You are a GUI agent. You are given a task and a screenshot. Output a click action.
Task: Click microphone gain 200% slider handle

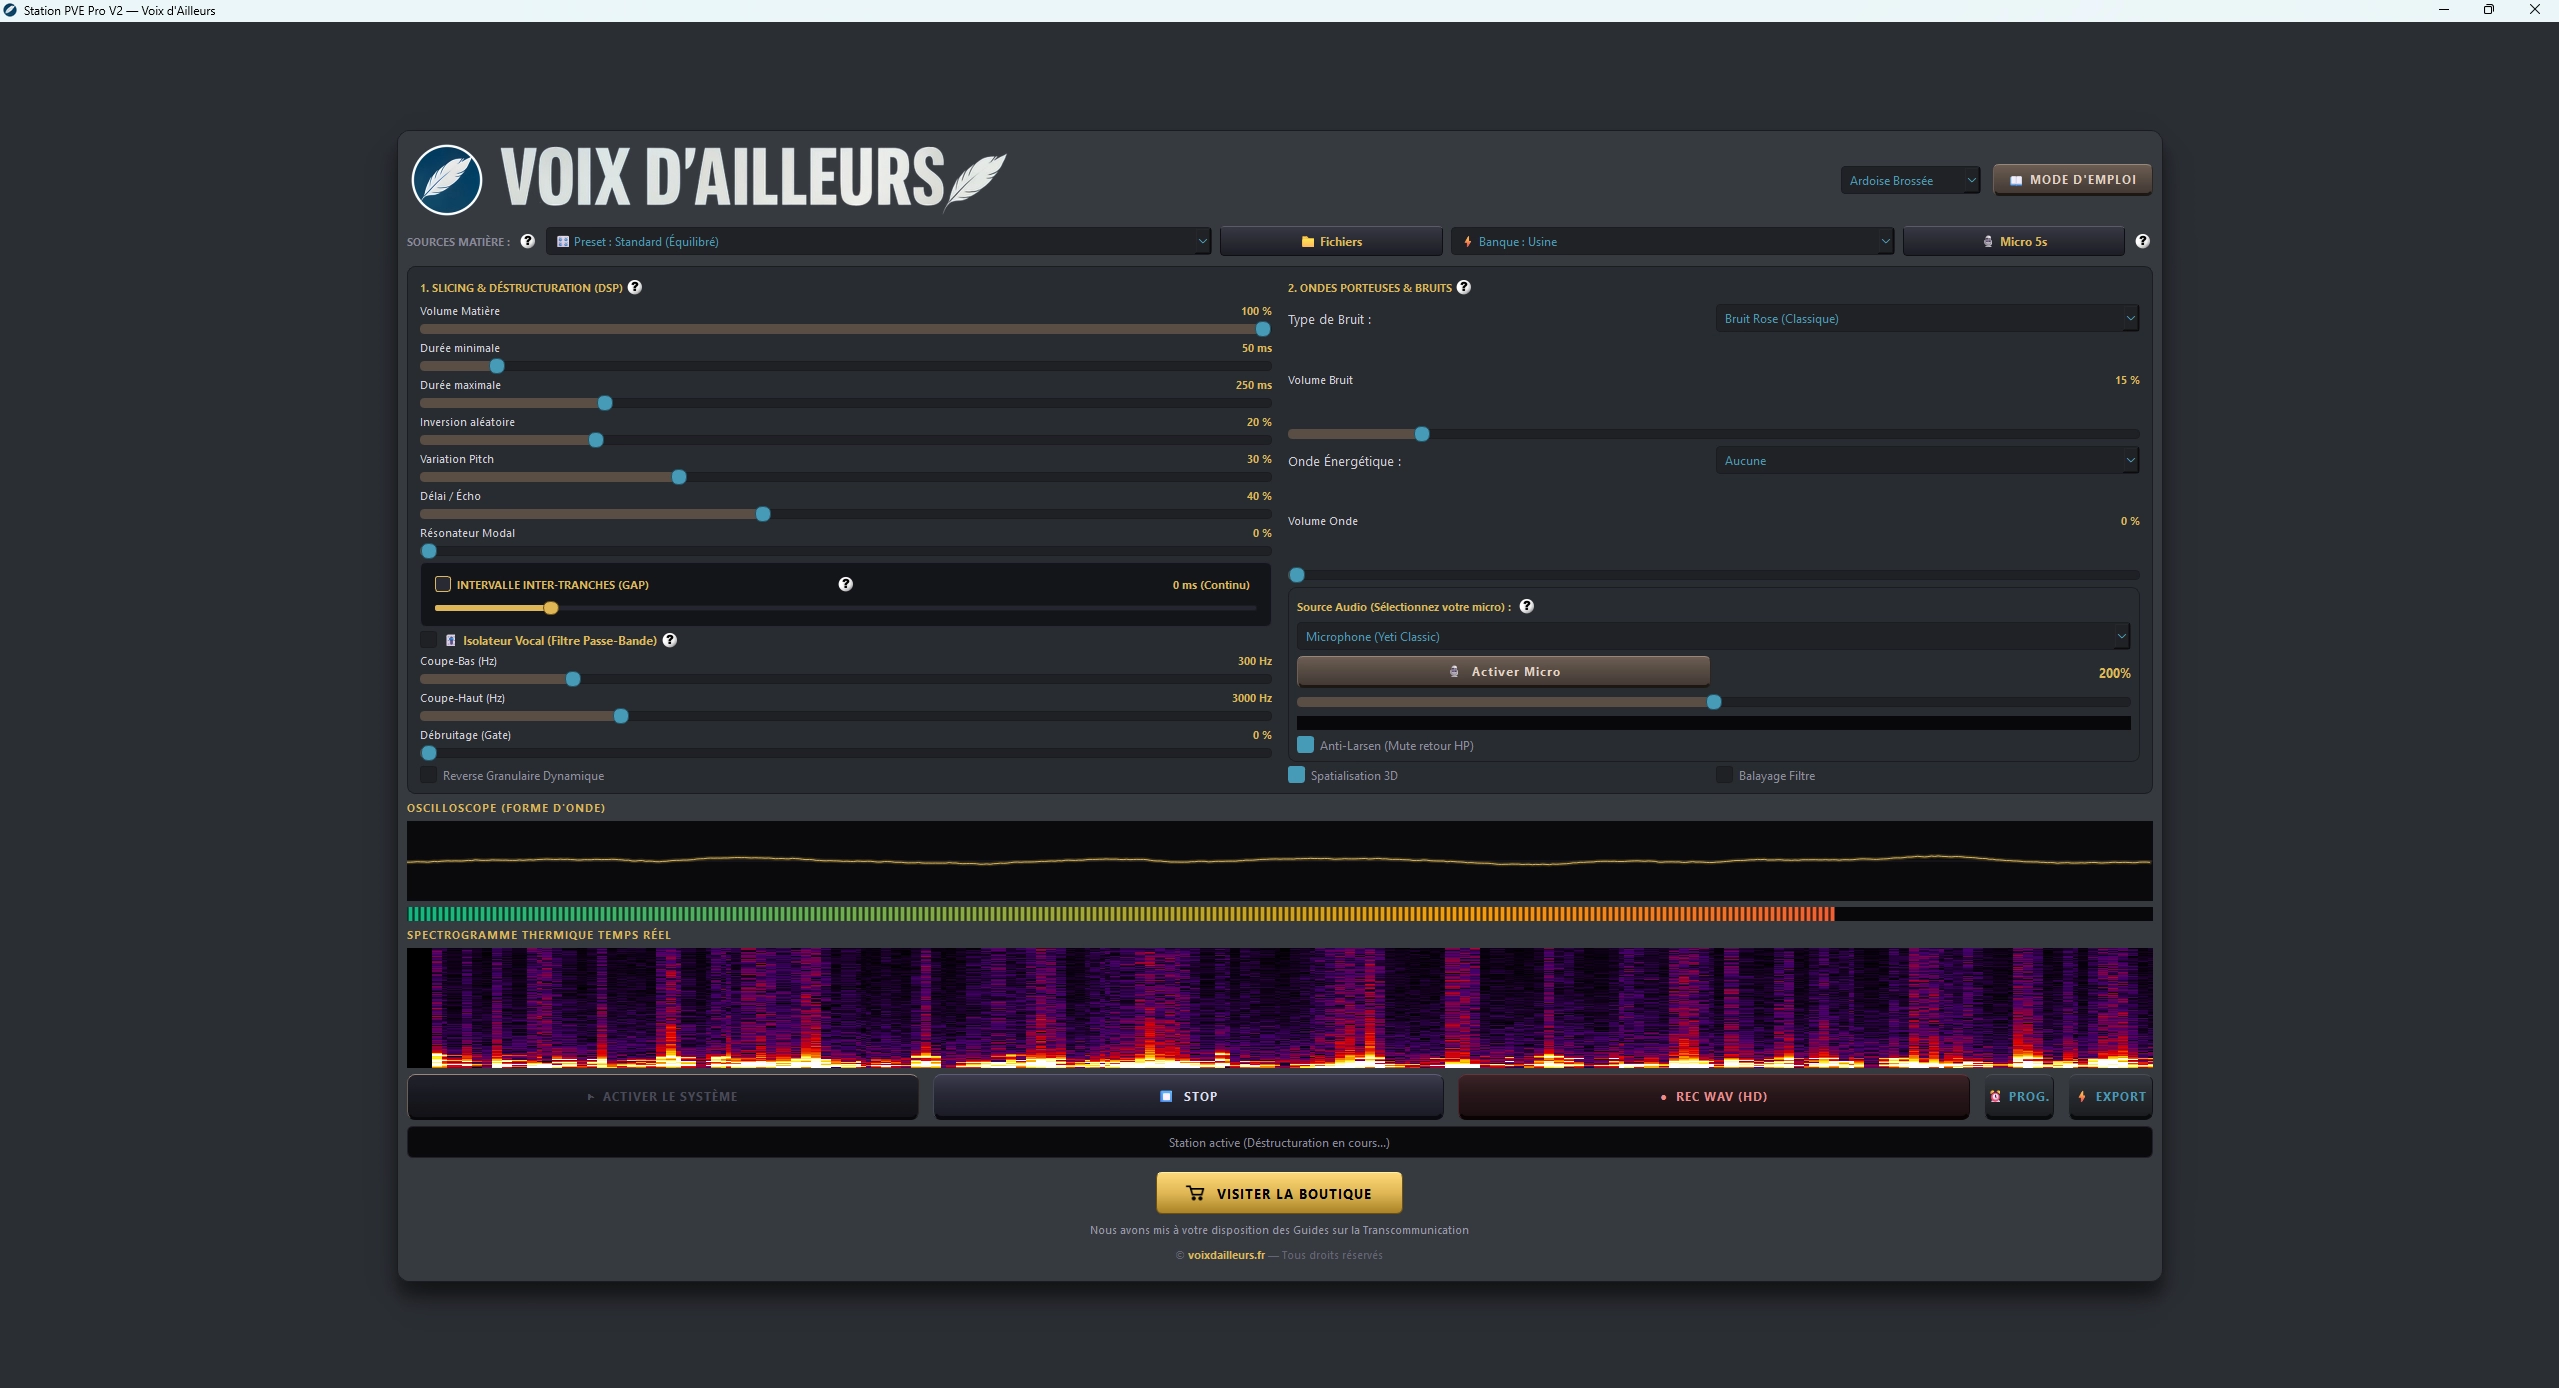pos(1714,702)
